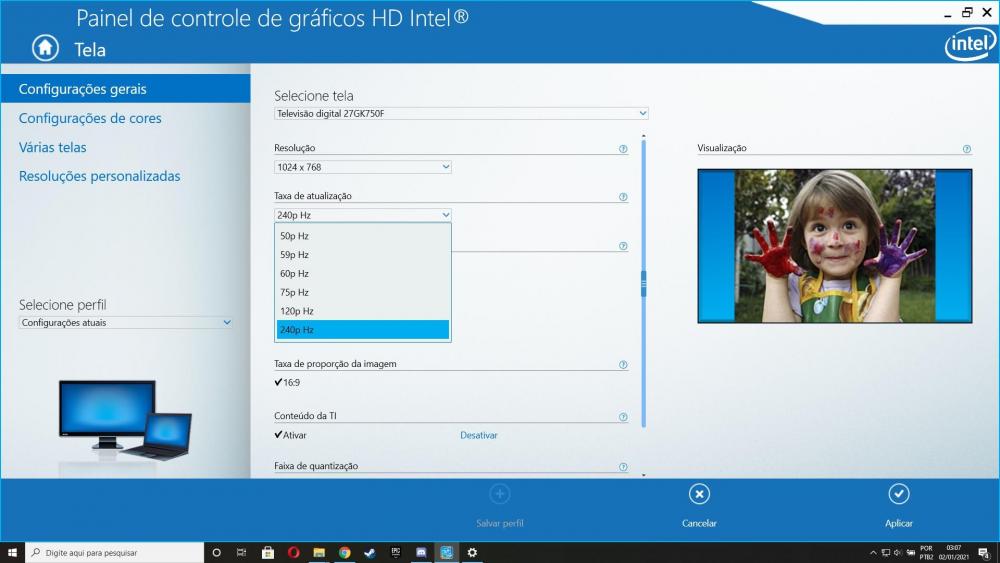Open help for Conteúdo da TI
The image size is (1000, 563).
point(623,417)
